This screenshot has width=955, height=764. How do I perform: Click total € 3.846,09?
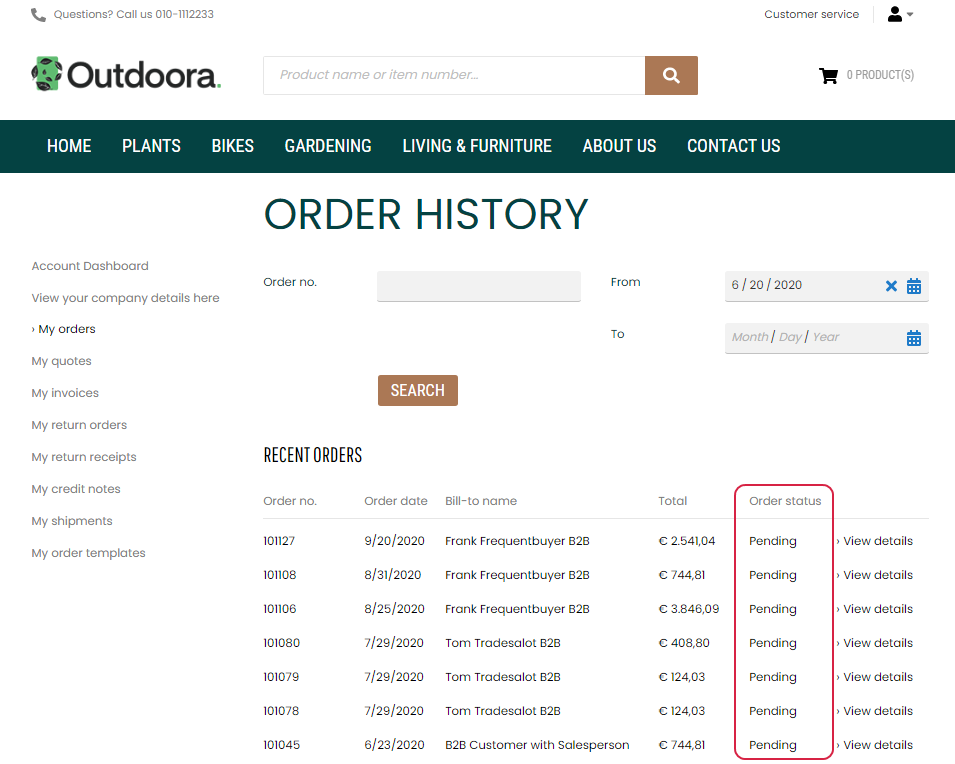click(689, 609)
